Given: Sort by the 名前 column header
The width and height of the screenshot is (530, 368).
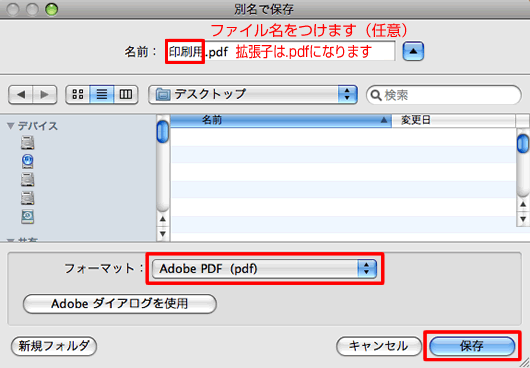Looking at the screenshot, I should click(x=281, y=120).
